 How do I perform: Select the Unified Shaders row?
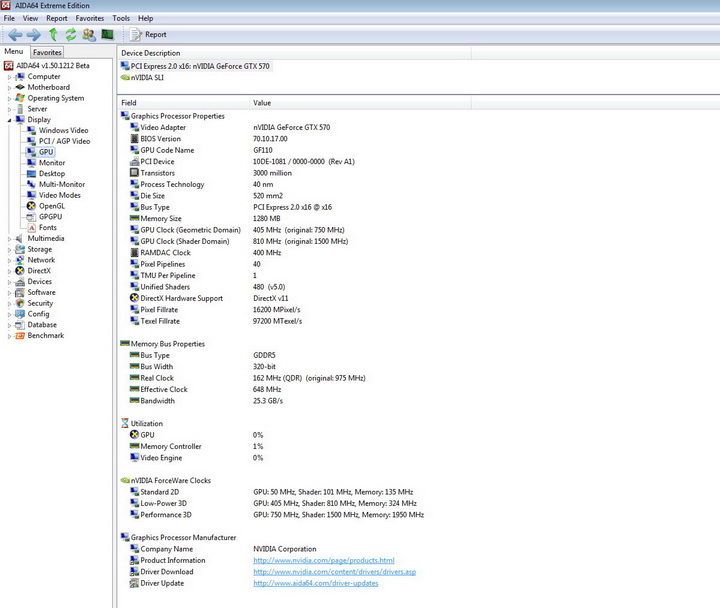tap(208, 287)
